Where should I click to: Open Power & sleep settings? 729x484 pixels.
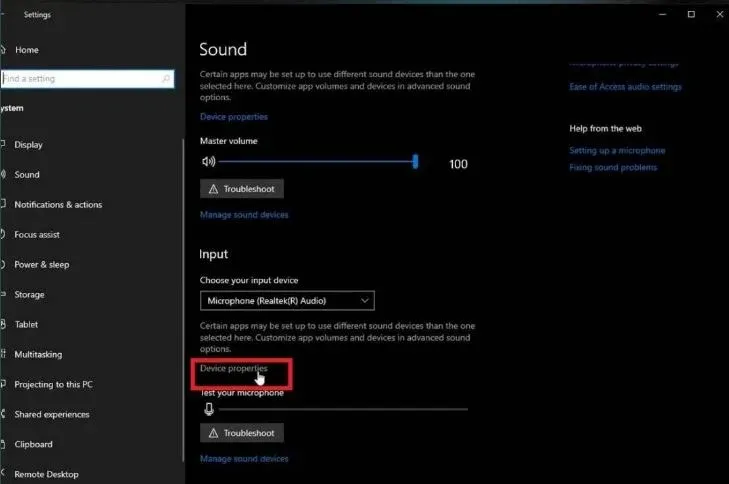41,265
